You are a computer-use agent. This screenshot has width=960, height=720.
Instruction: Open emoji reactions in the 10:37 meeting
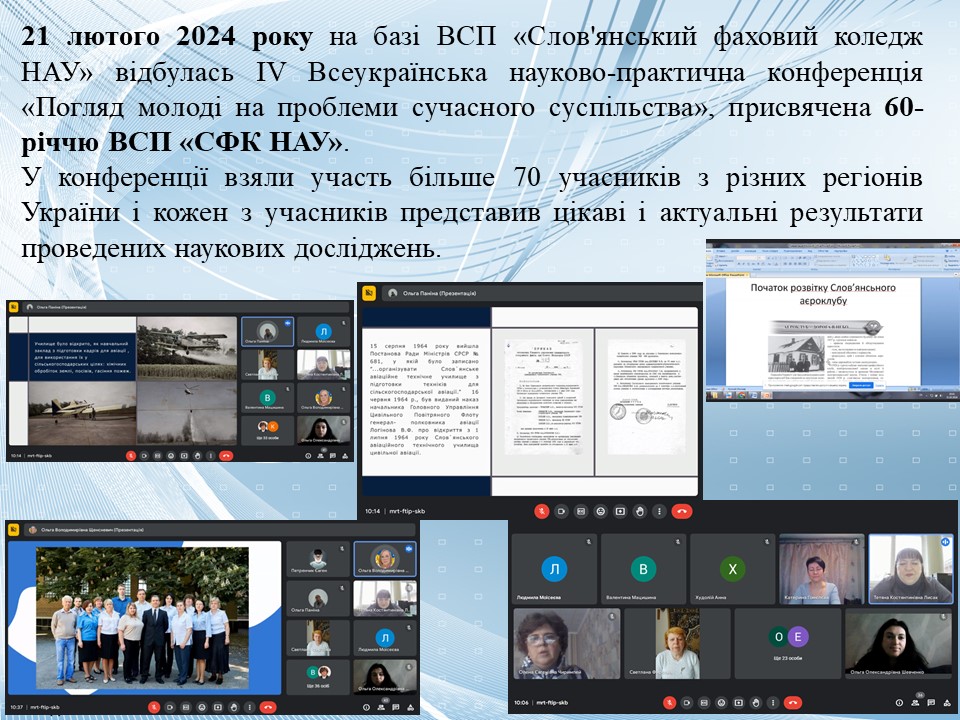coord(201,707)
